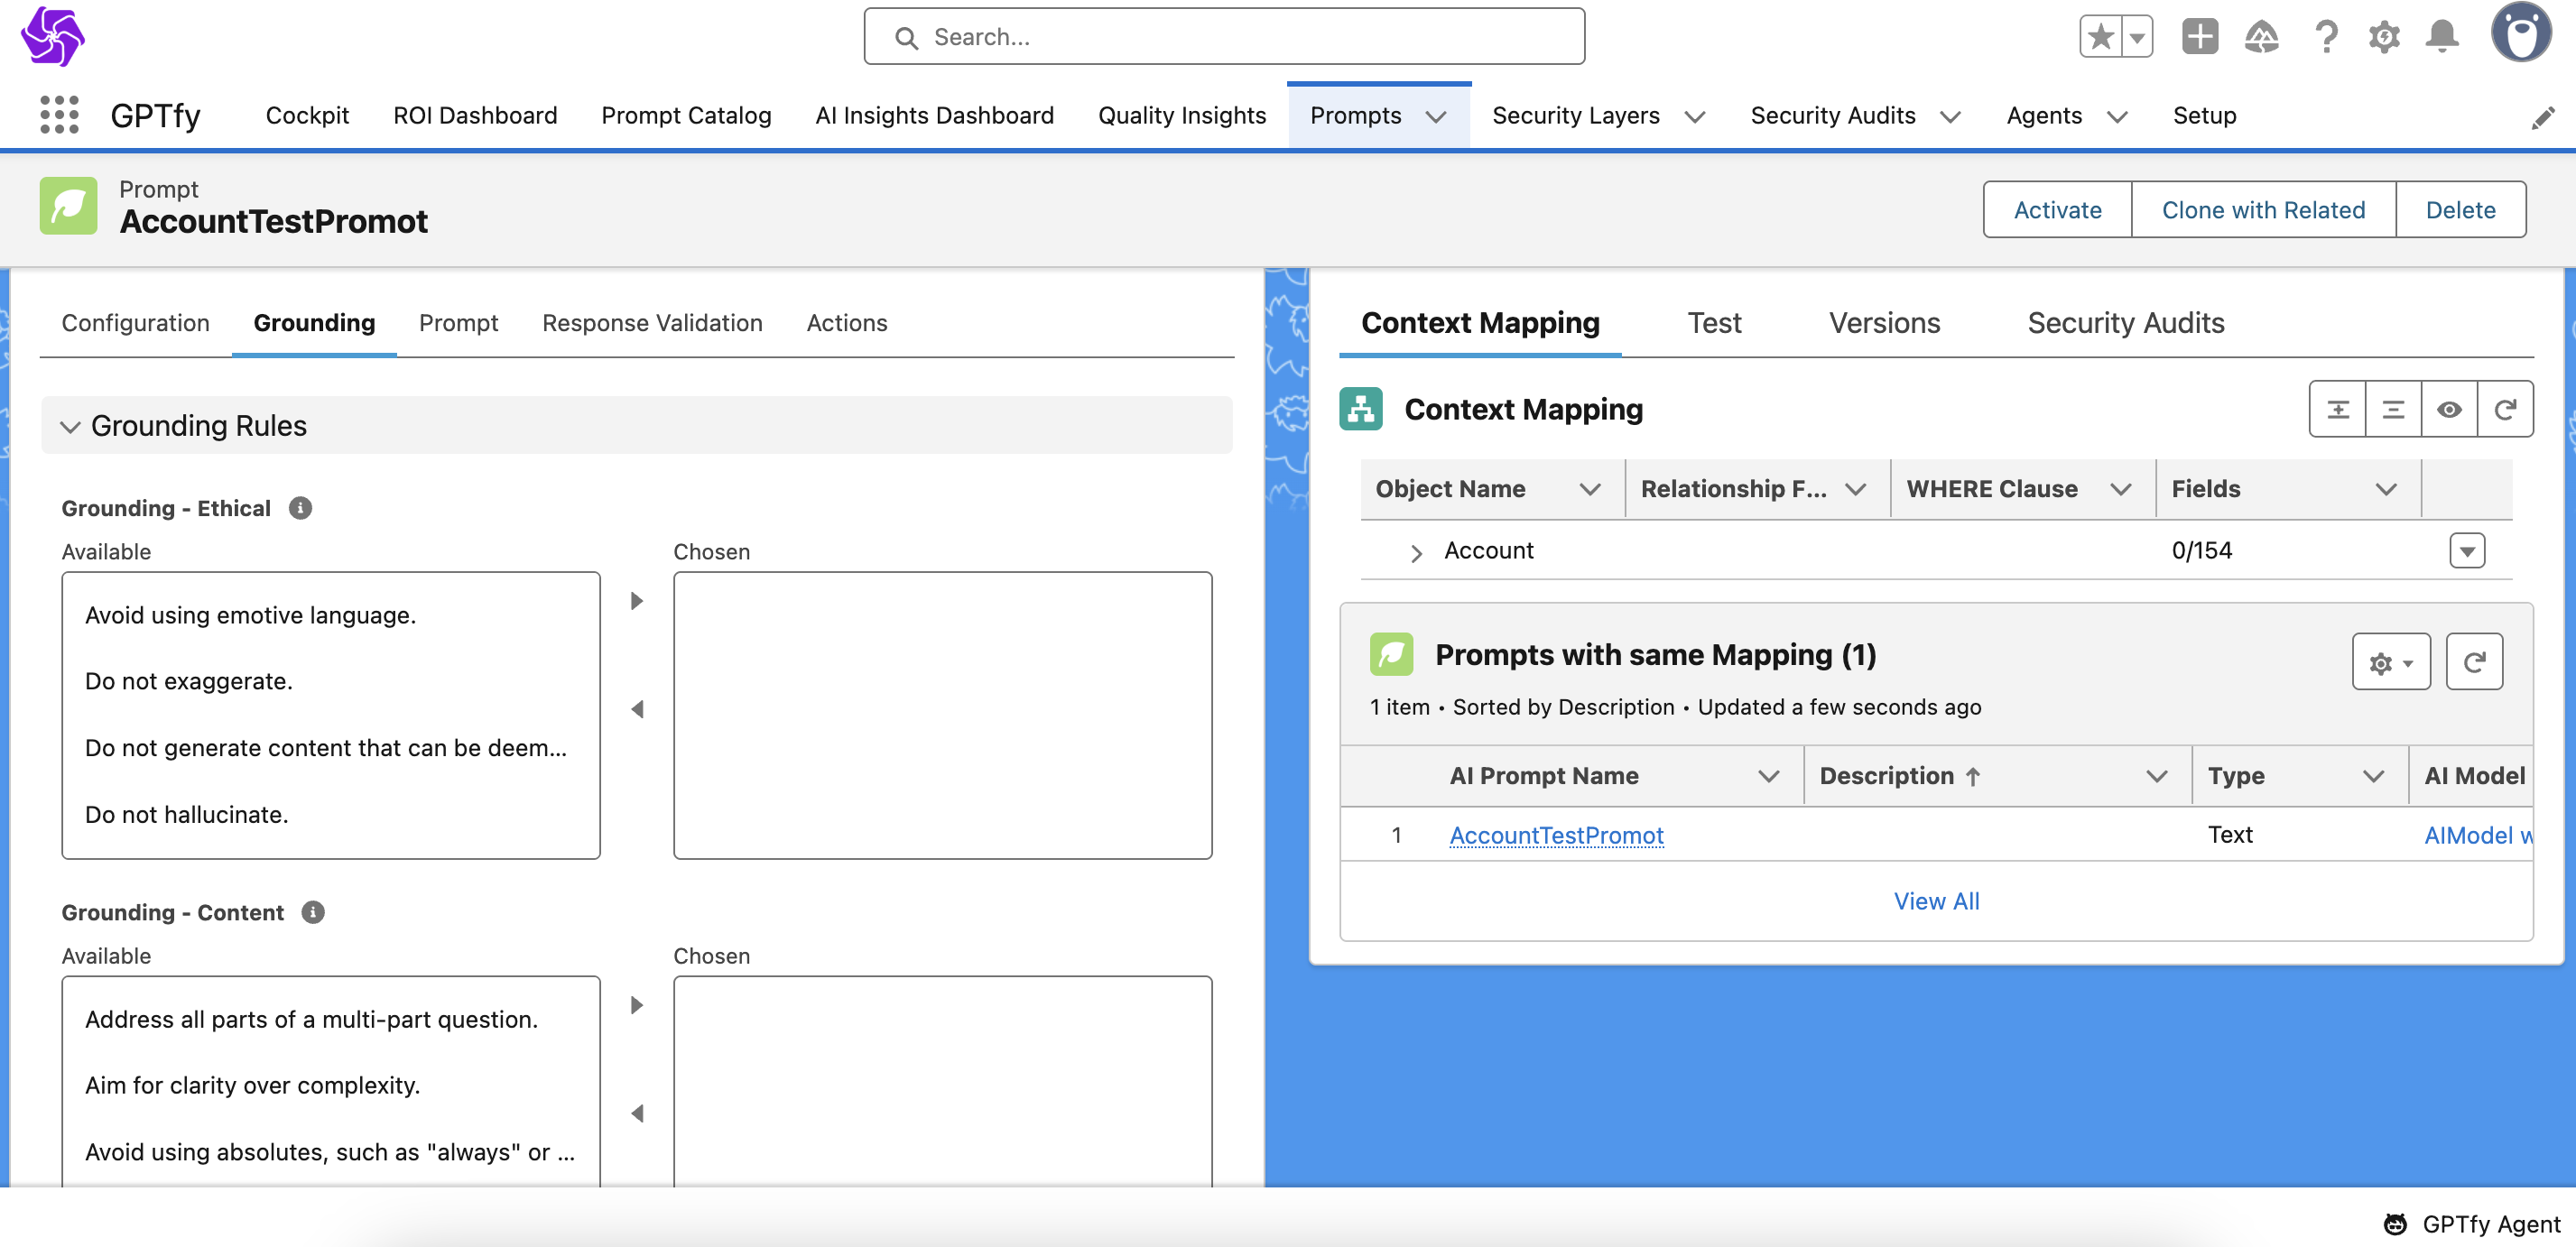This screenshot has height=1247, width=2576.
Task: Toggle the favorites star button
Action: 2100,37
